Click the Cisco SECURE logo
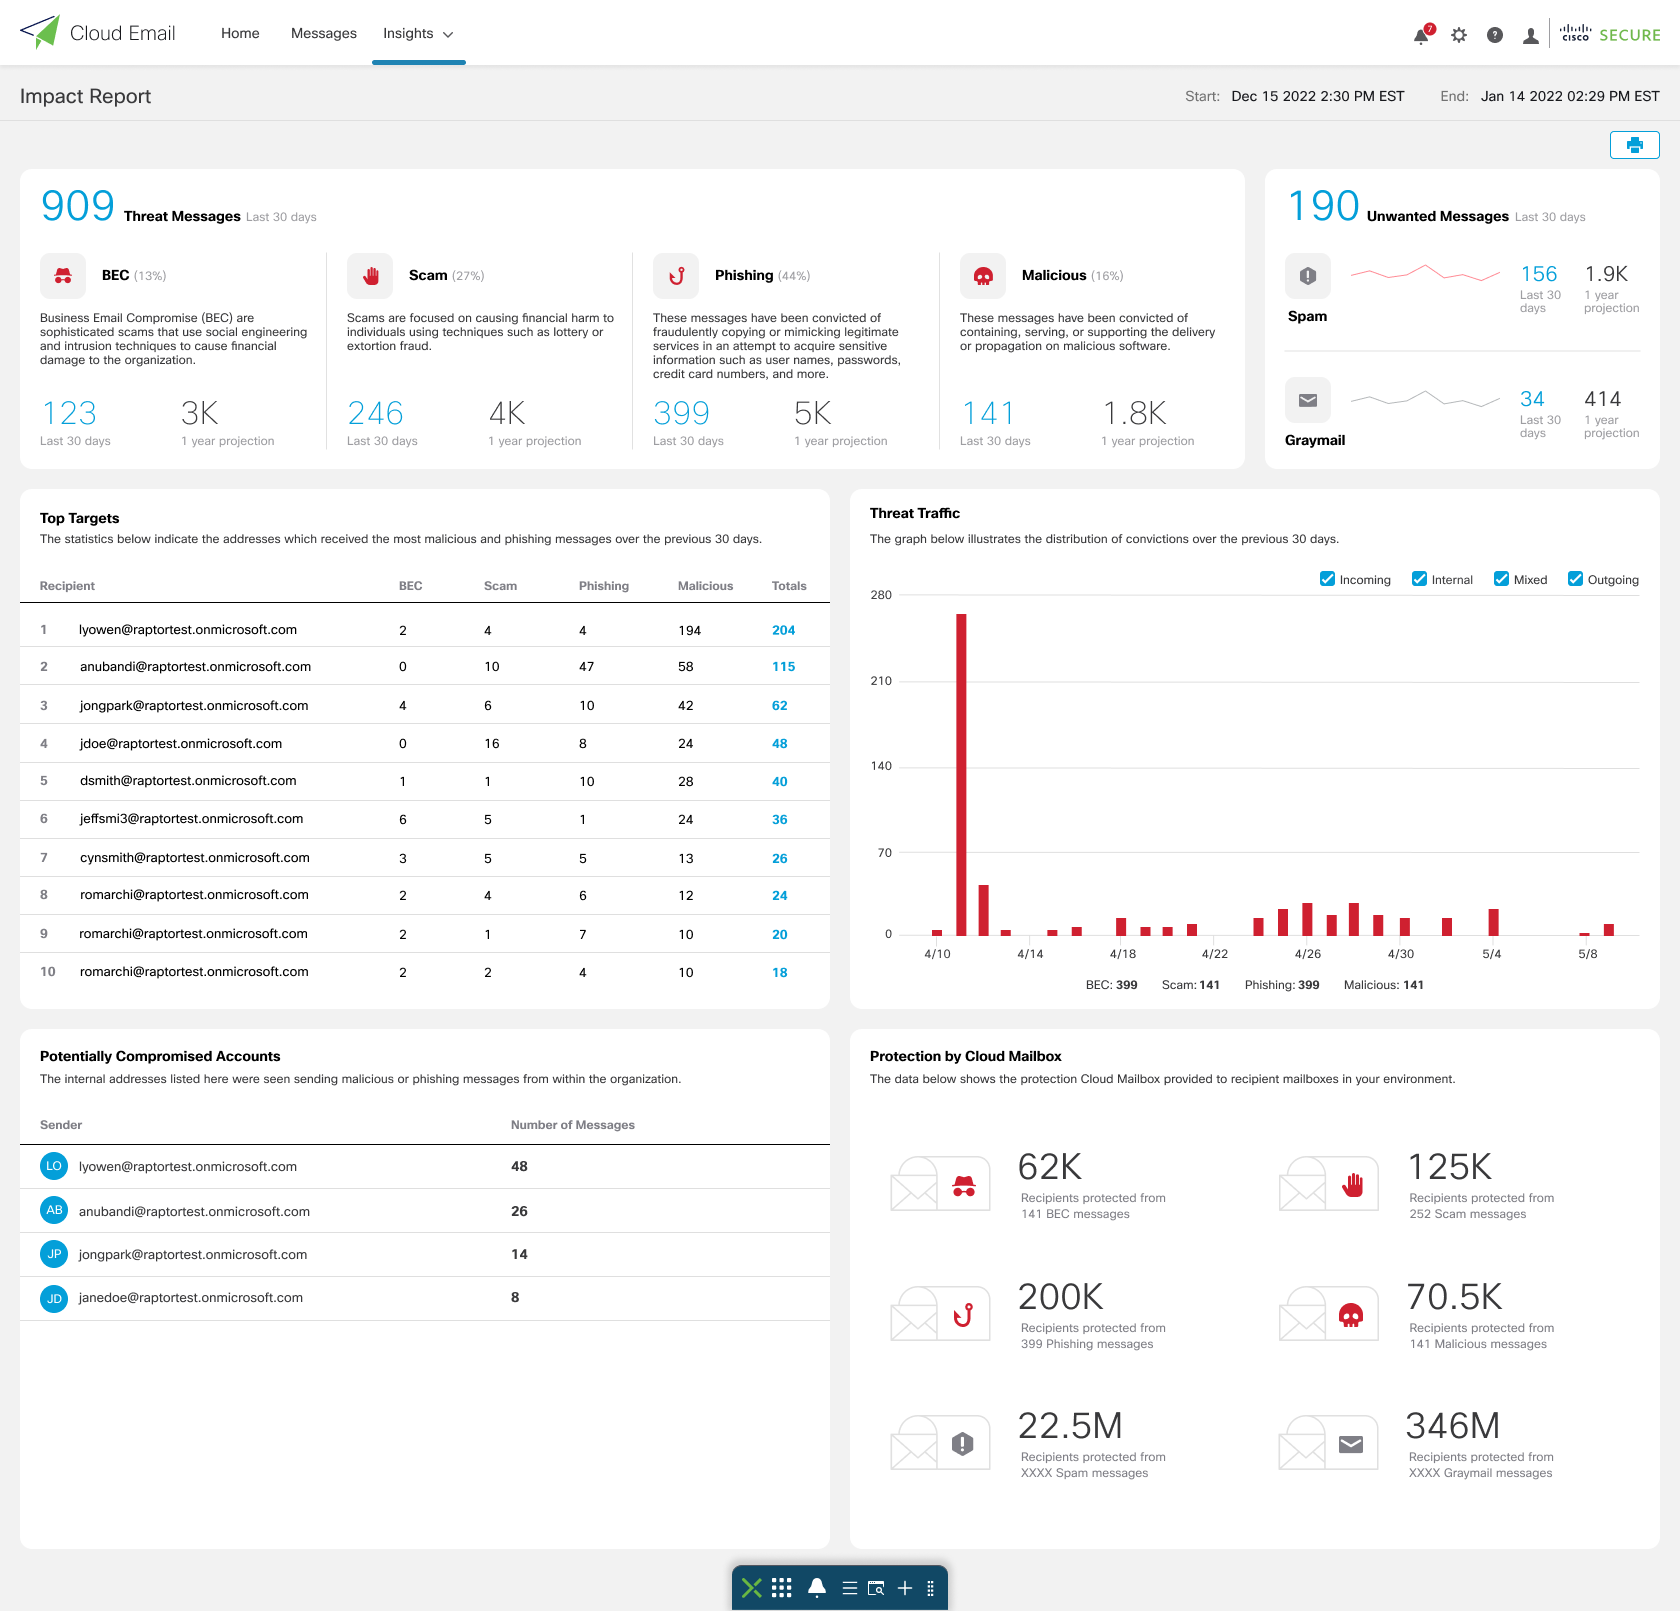 [x=1610, y=34]
